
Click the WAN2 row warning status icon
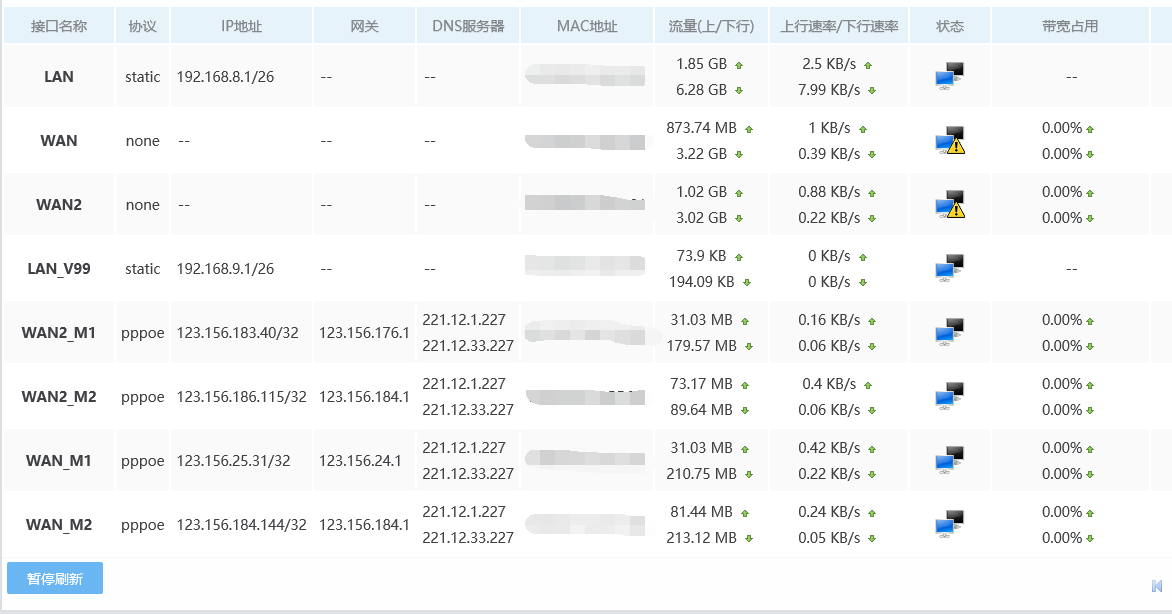(x=950, y=204)
